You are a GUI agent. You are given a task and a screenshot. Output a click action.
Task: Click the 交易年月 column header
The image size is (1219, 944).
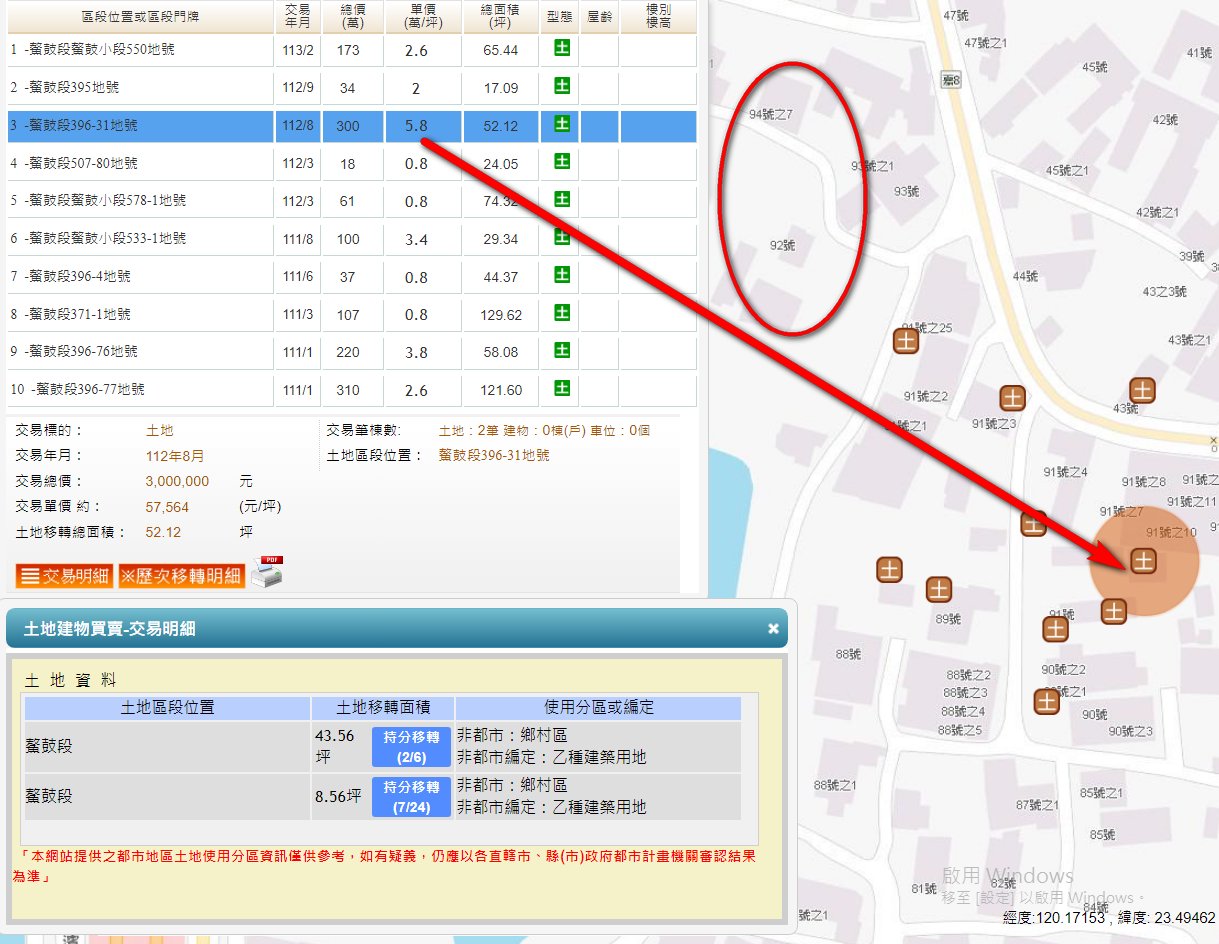click(297, 17)
